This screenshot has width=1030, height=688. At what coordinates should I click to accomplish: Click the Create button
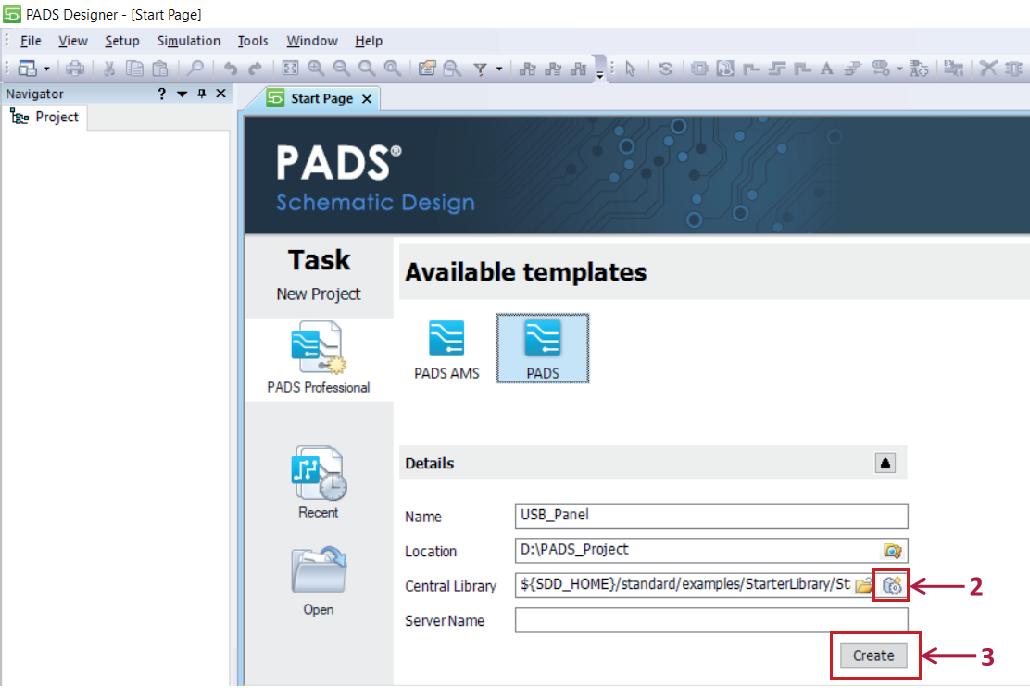pos(874,655)
